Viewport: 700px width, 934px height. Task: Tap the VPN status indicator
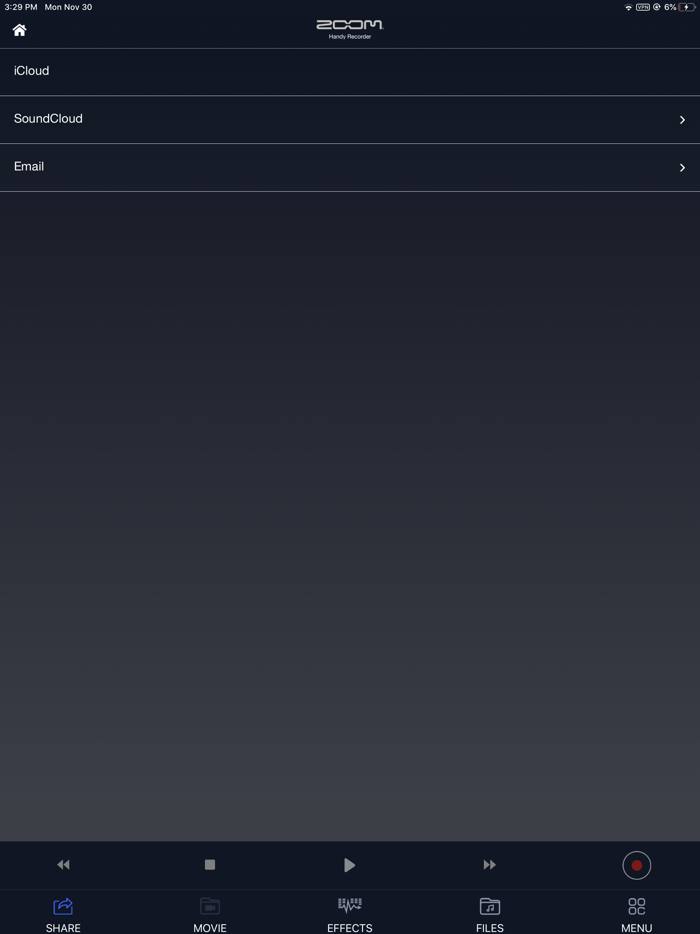pos(643,7)
